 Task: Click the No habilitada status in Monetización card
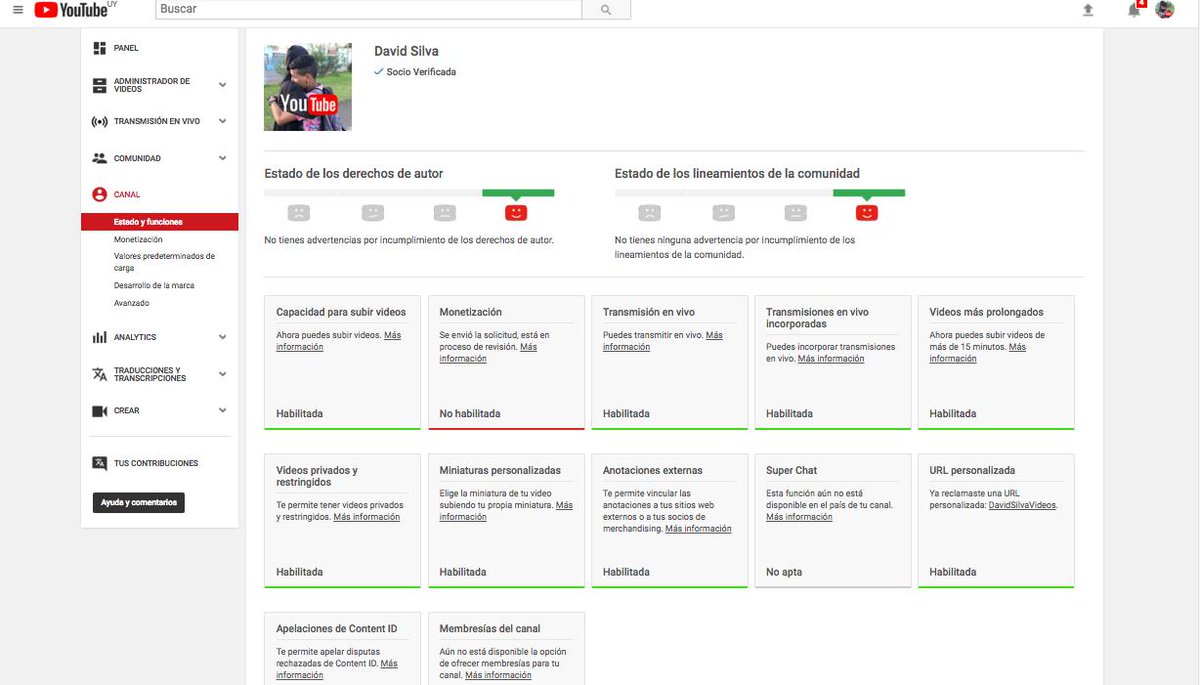coord(470,414)
